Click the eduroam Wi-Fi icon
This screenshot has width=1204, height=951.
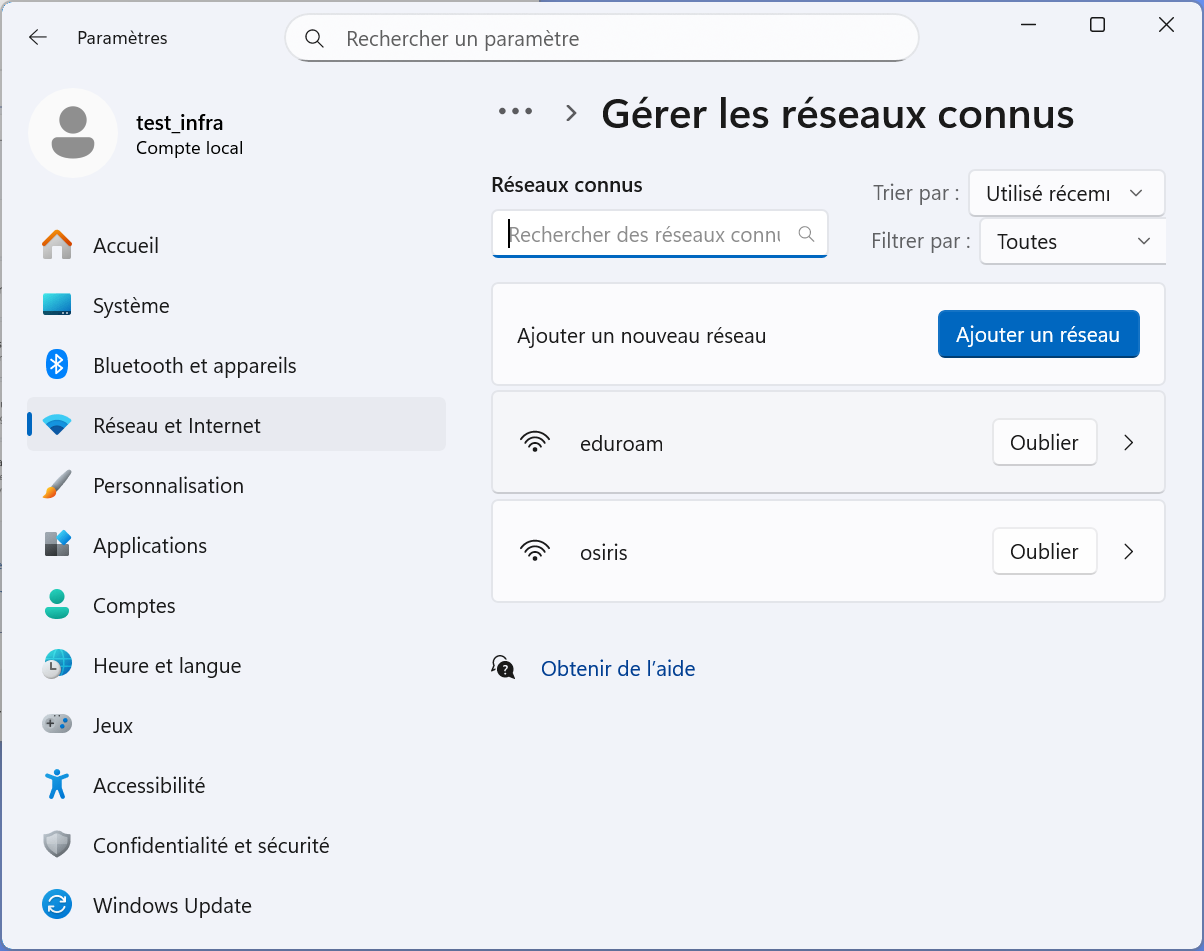pos(536,443)
